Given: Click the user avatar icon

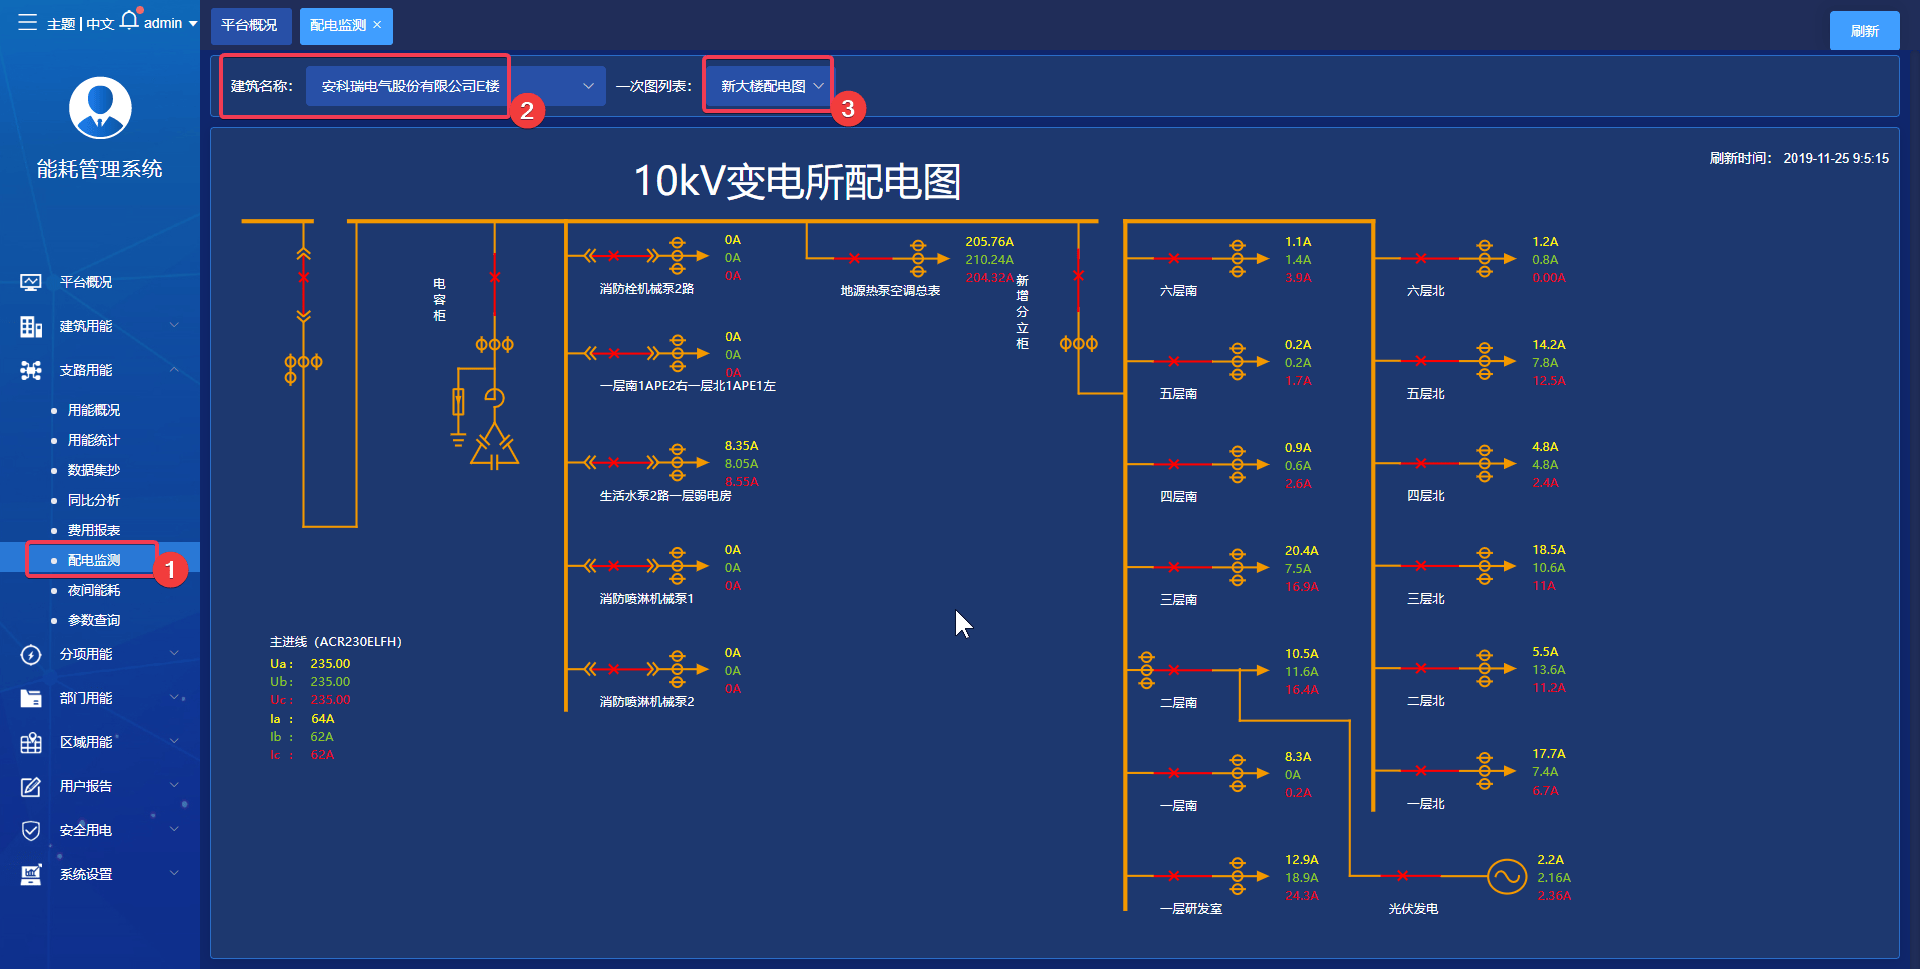Looking at the screenshot, I should coord(100,108).
